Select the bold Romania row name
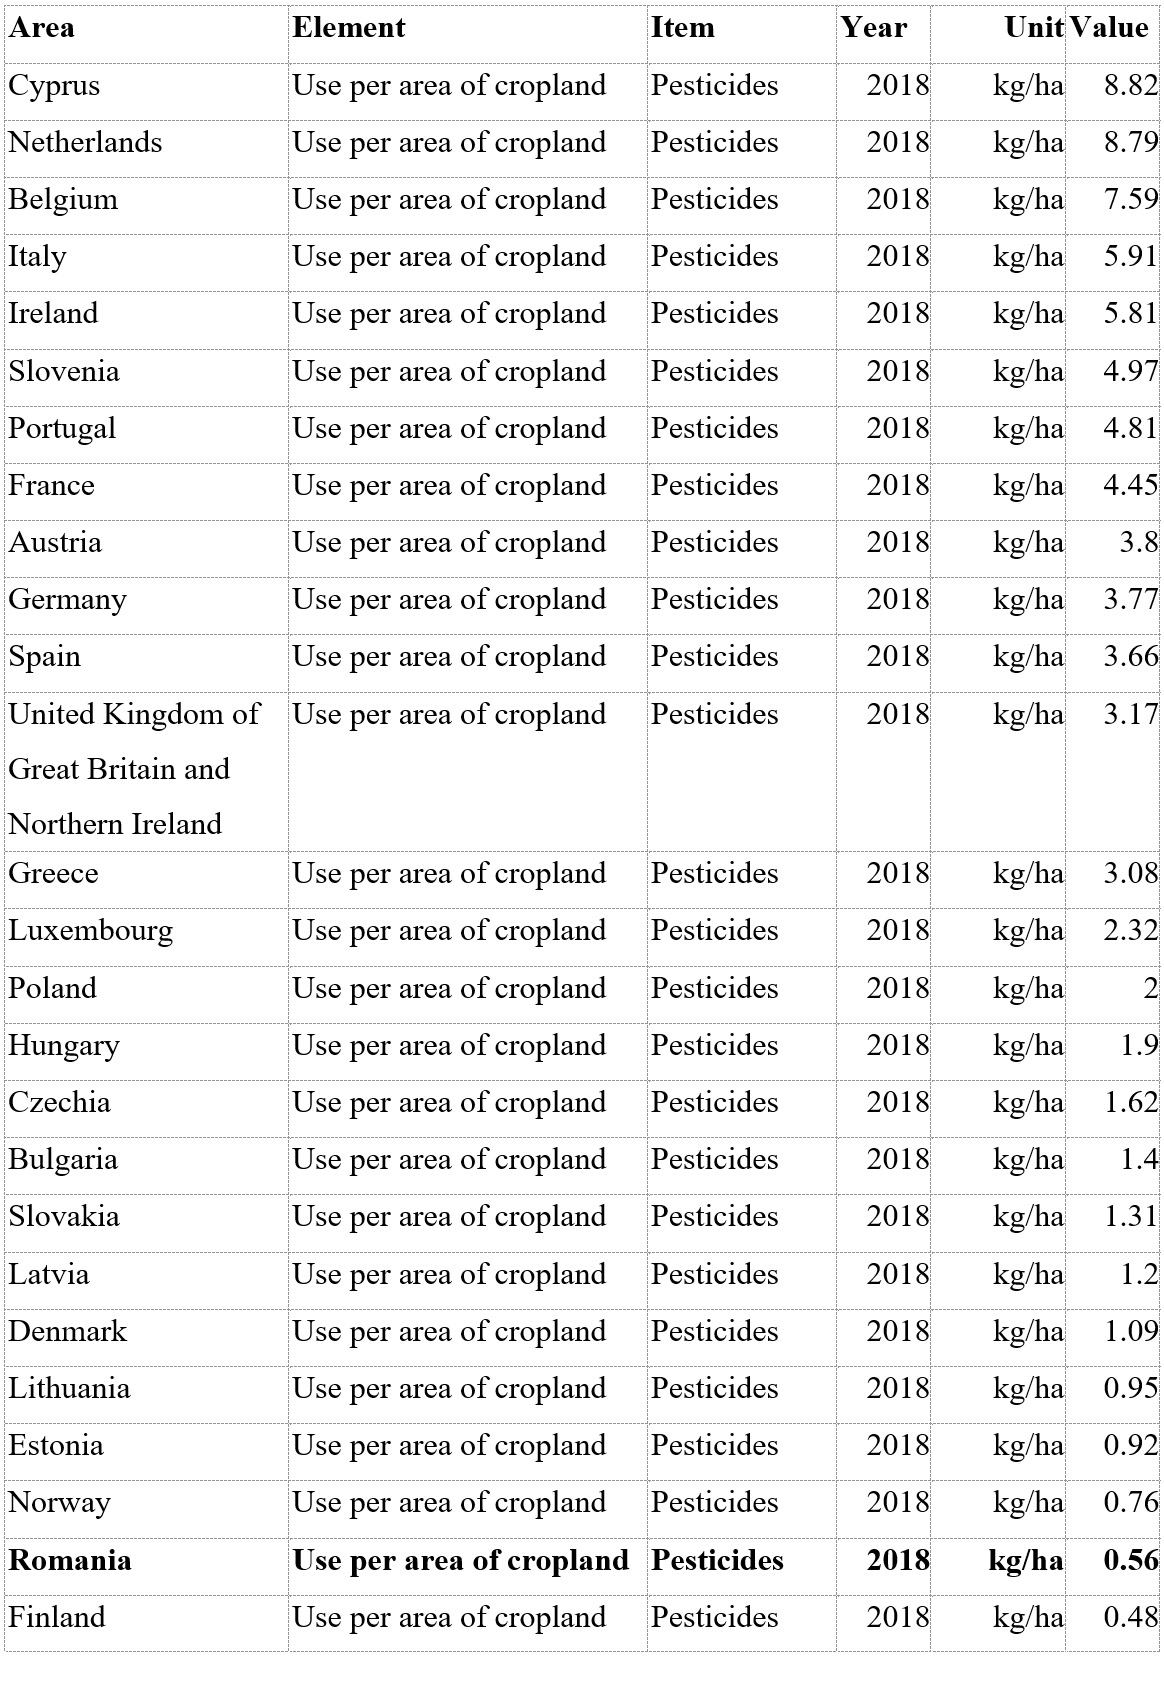 pos(70,1560)
